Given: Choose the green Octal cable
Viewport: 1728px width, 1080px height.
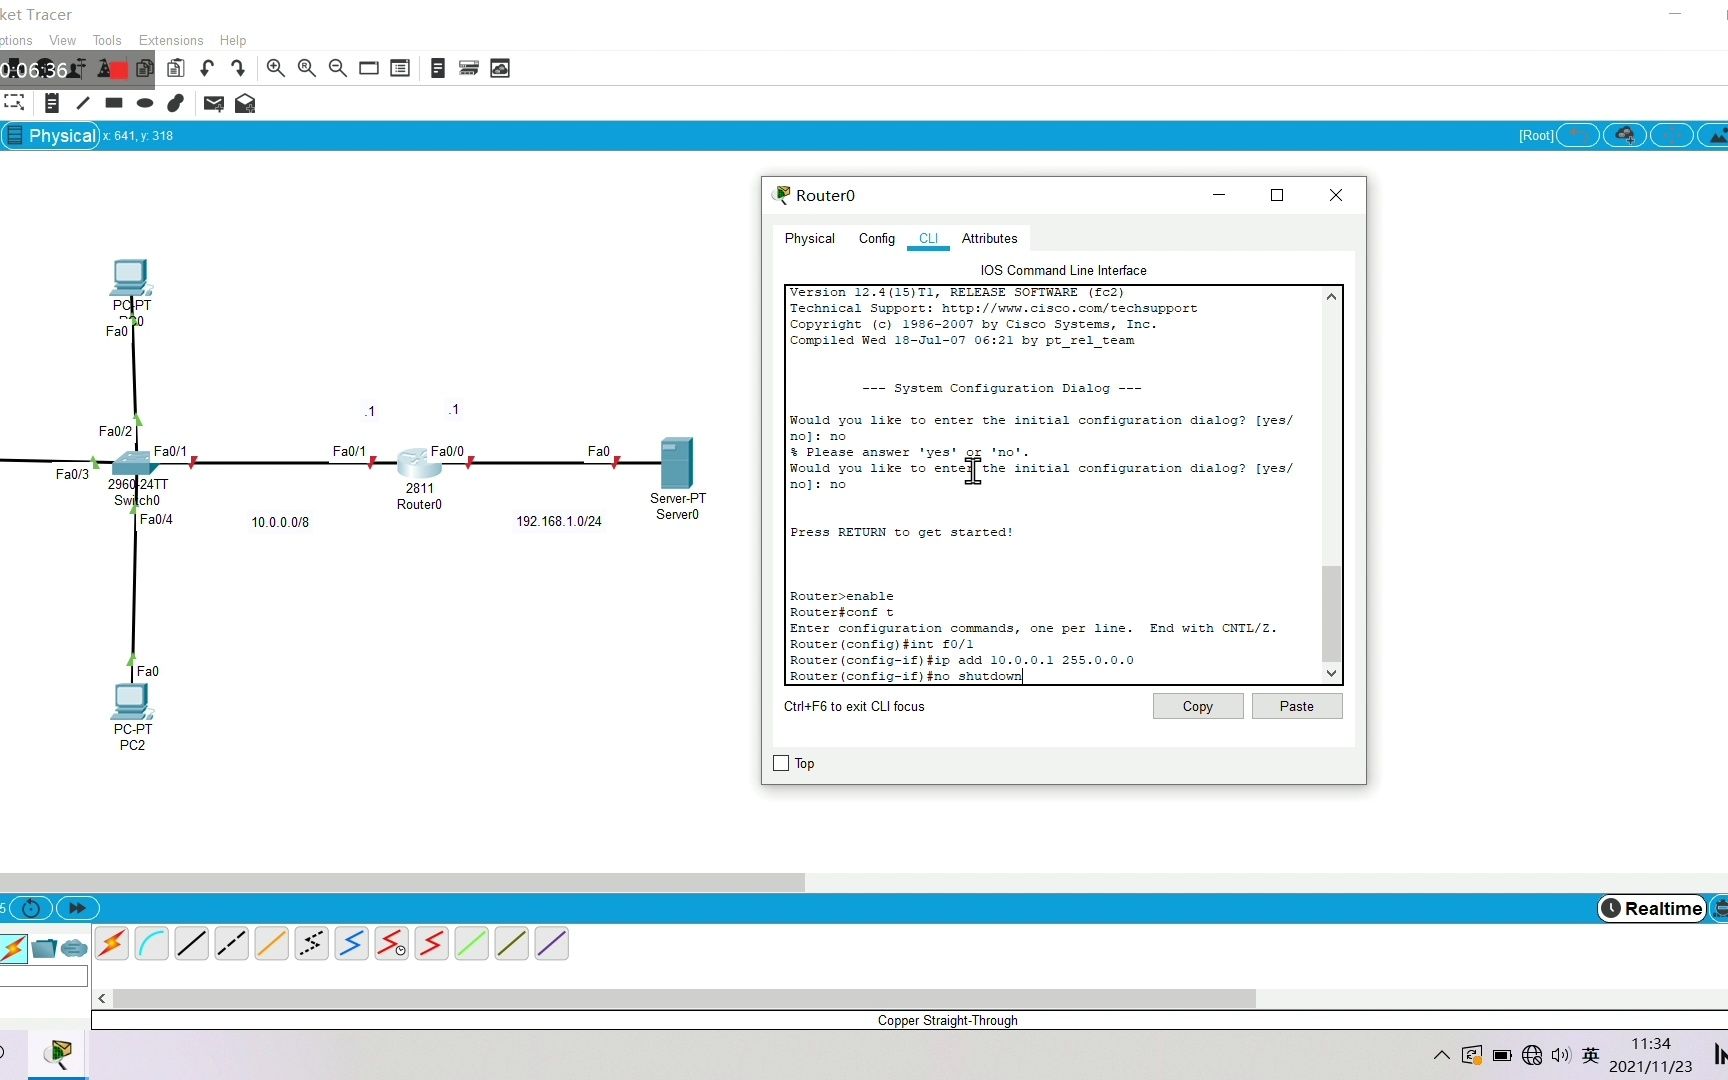Looking at the screenshot, I should [x=472, y=943].
